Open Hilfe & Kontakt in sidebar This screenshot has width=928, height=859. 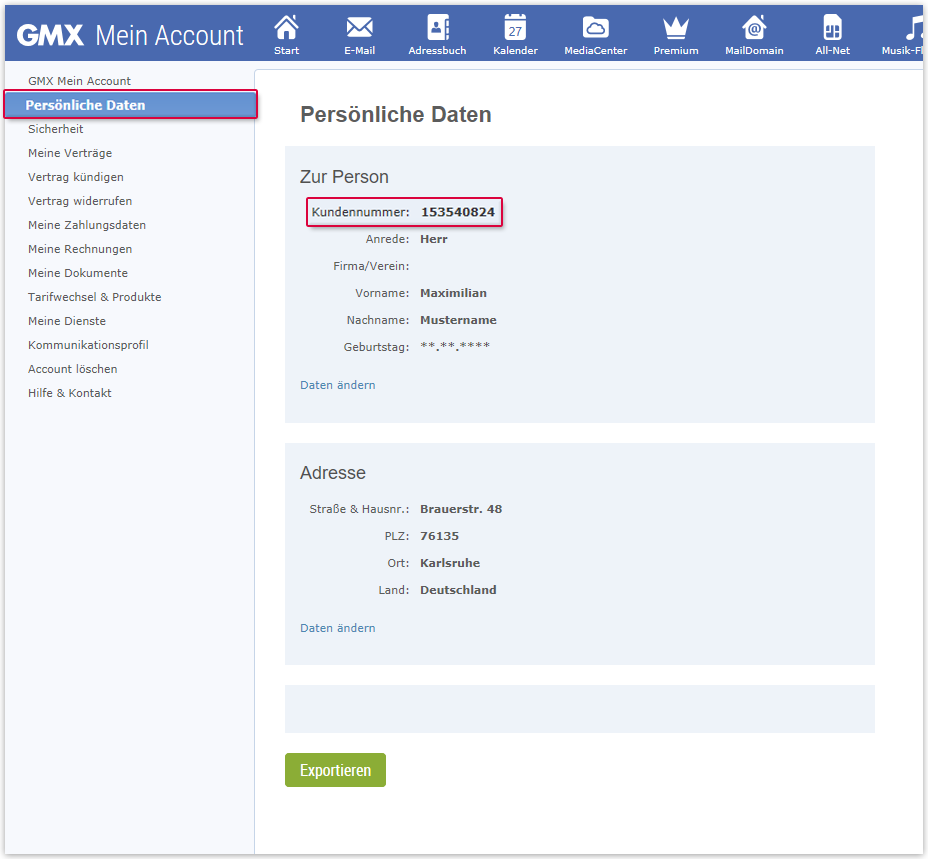pos(69,392)
